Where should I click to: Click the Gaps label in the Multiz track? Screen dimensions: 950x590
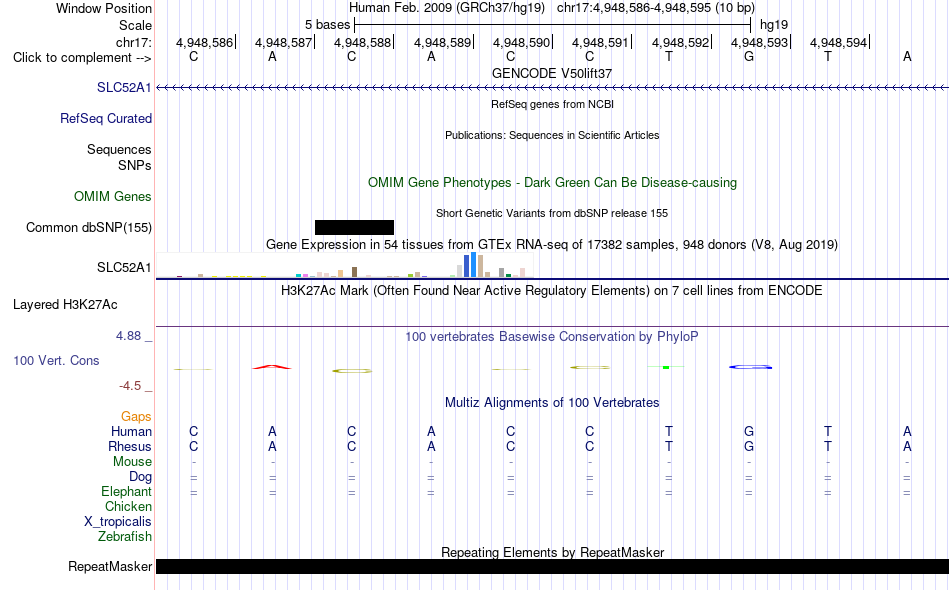tap(136, 417)
